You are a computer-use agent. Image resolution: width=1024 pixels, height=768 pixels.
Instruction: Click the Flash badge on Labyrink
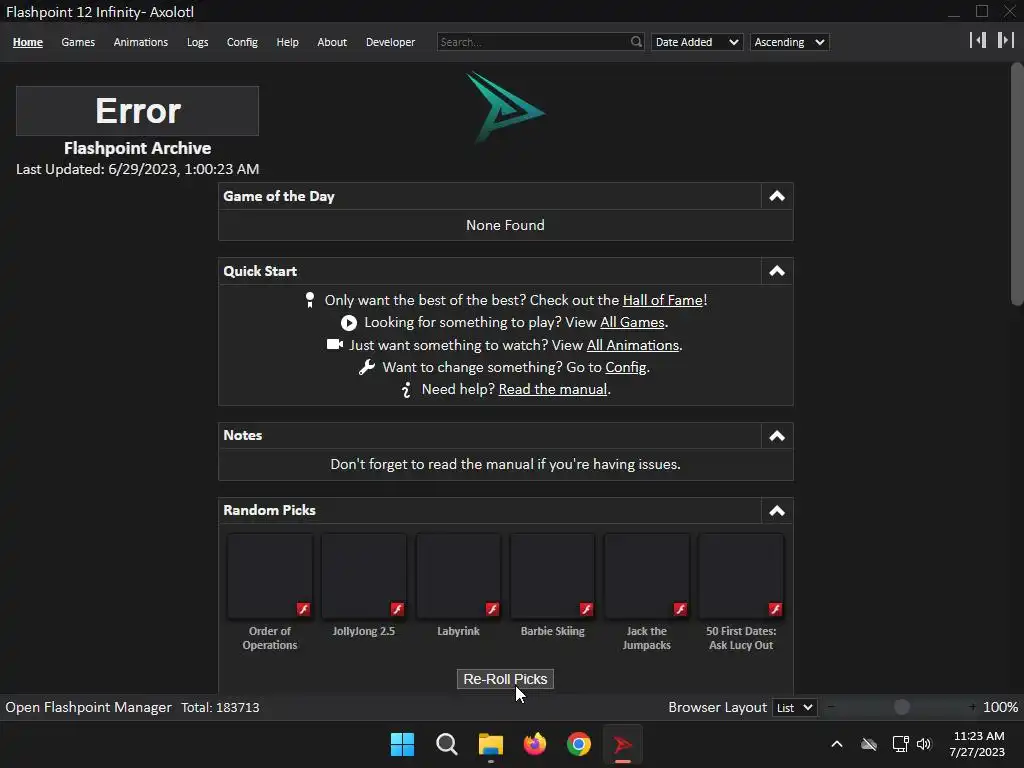[x=492, y=609]
